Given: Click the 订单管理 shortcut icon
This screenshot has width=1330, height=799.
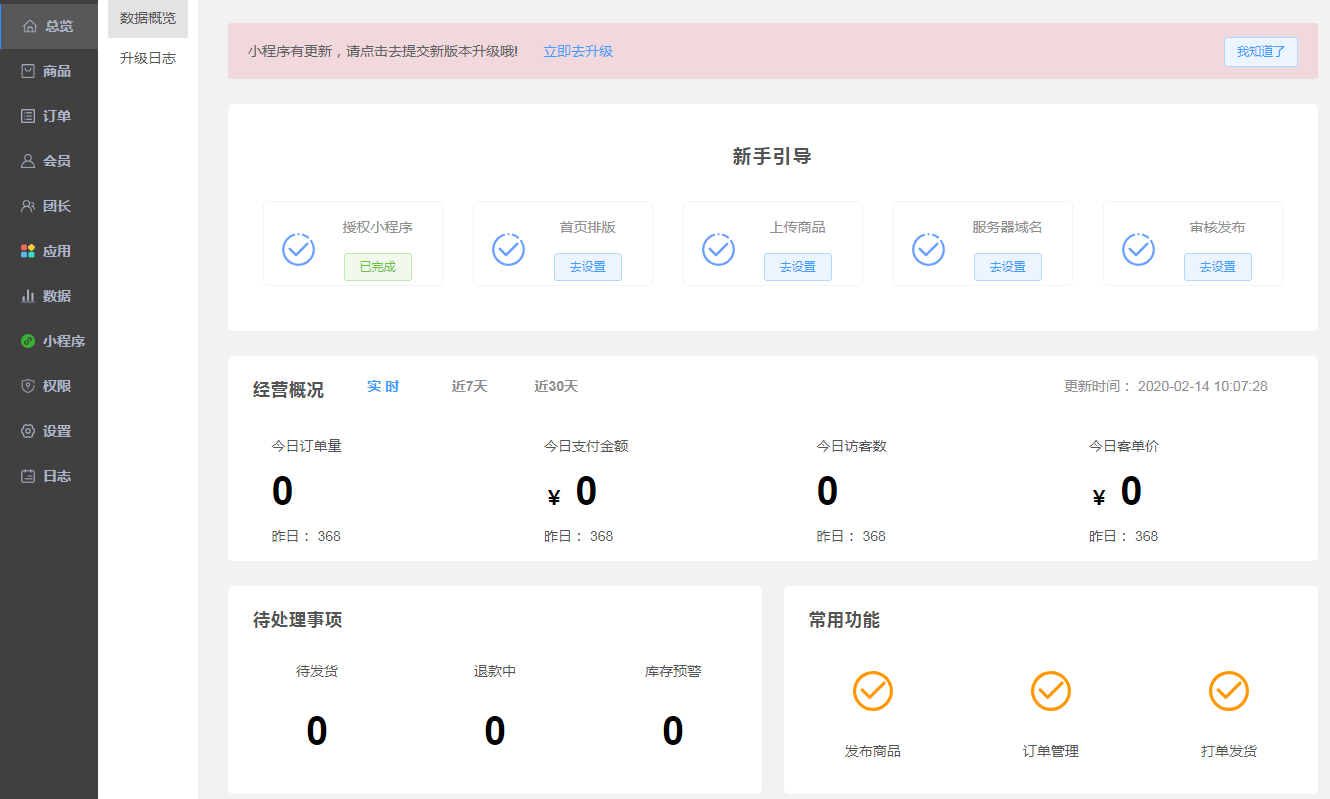Looking at the screenshot, I should tap(1050, 691).
